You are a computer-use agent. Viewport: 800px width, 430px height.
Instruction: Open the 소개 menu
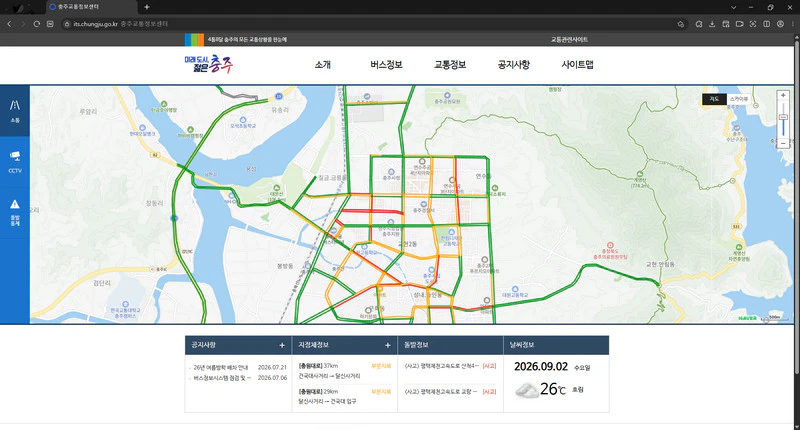pos(322,65)
